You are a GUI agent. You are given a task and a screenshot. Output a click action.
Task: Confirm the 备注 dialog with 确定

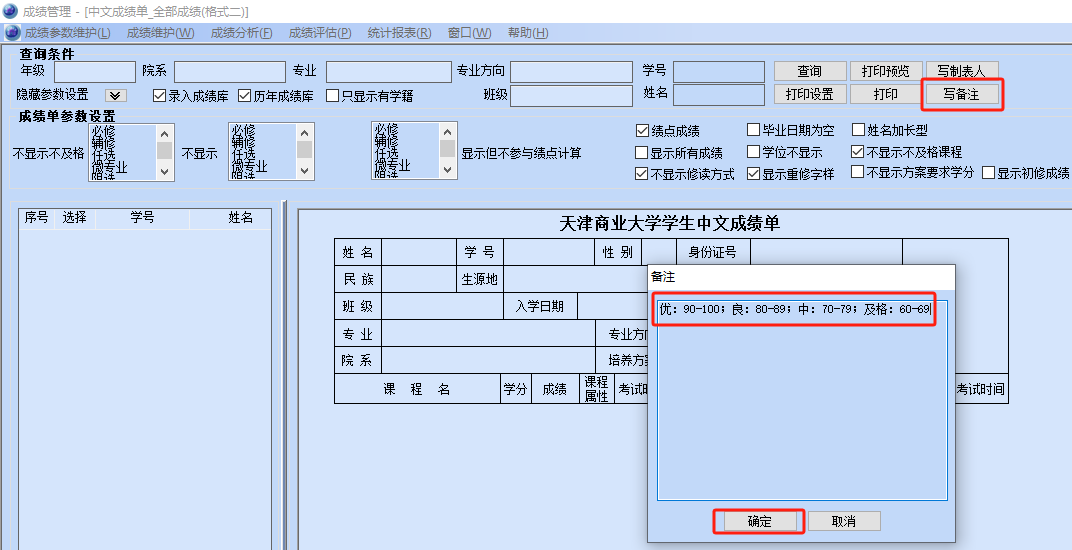tap(759, 521)
